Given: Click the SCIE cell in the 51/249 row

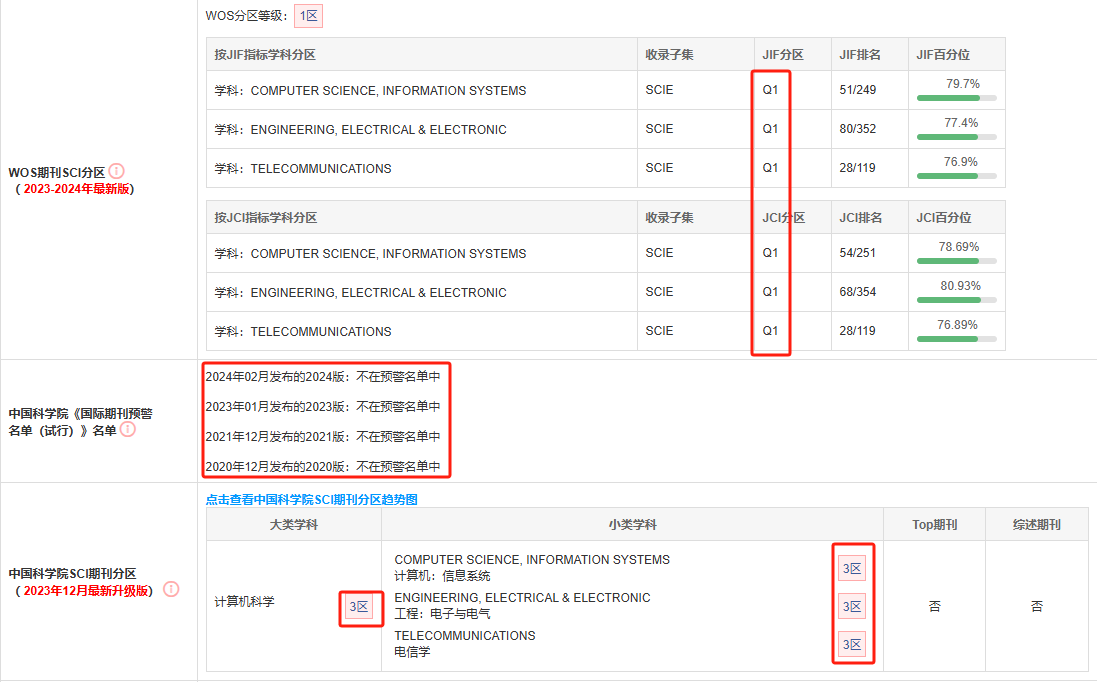Looking at the screenshot, I should click(695, 90).
